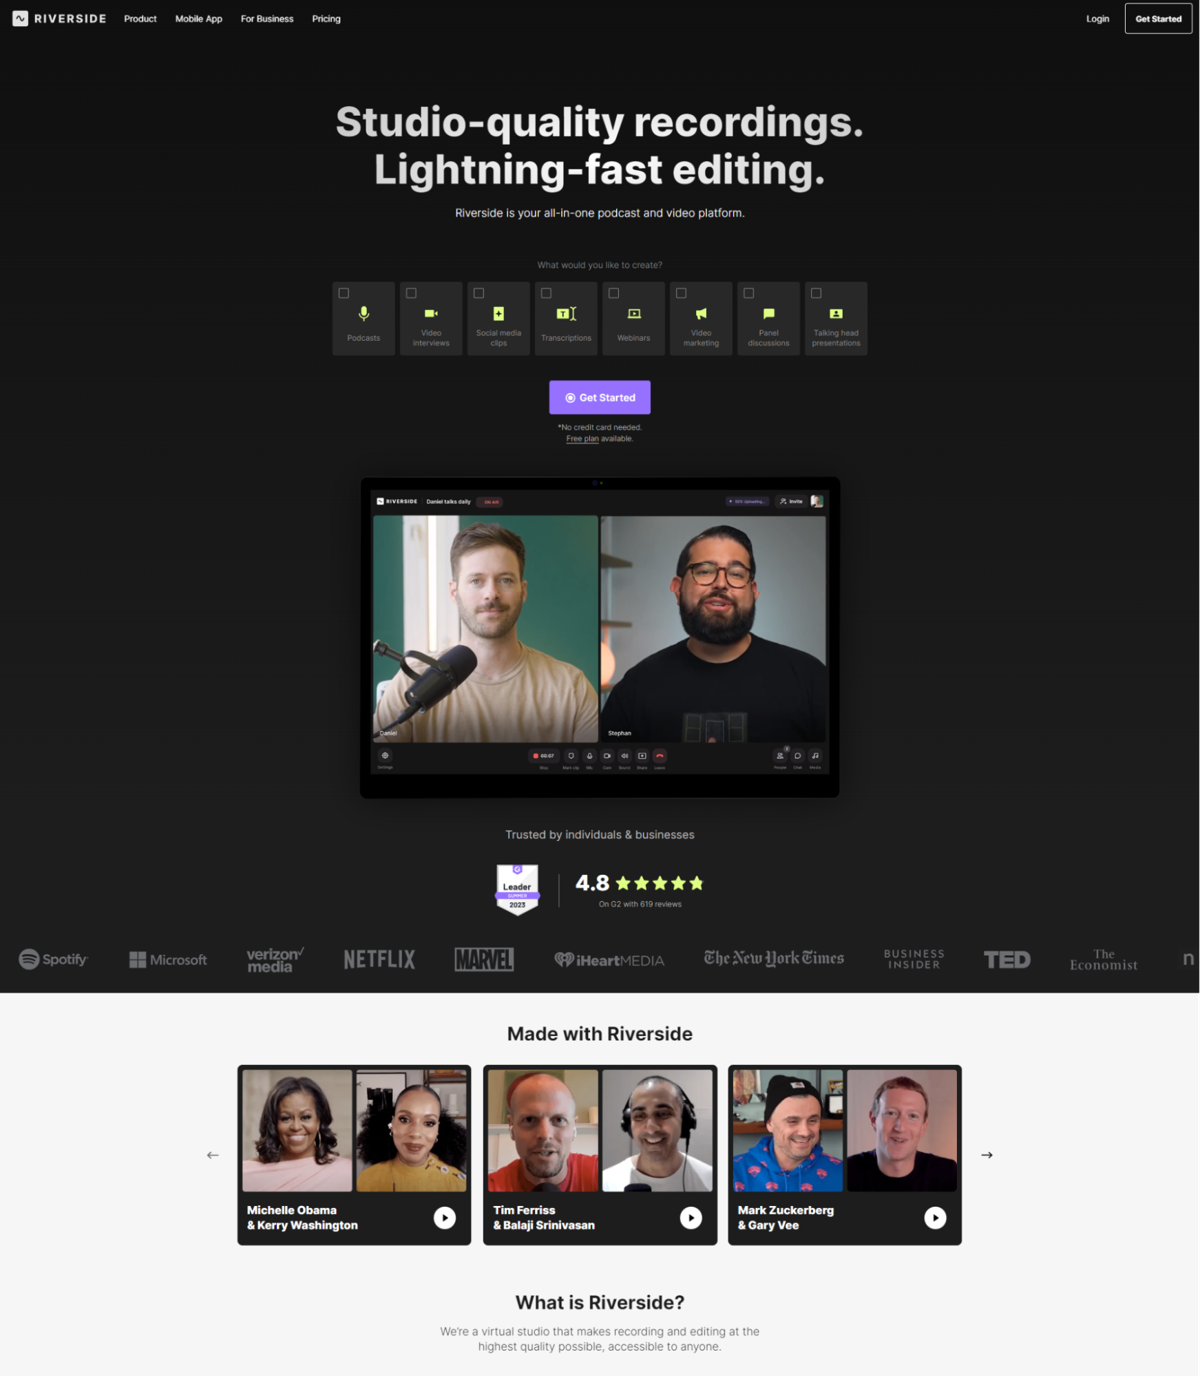
Task: Click Get Started in the top navbar
Action: [1158, 19]
